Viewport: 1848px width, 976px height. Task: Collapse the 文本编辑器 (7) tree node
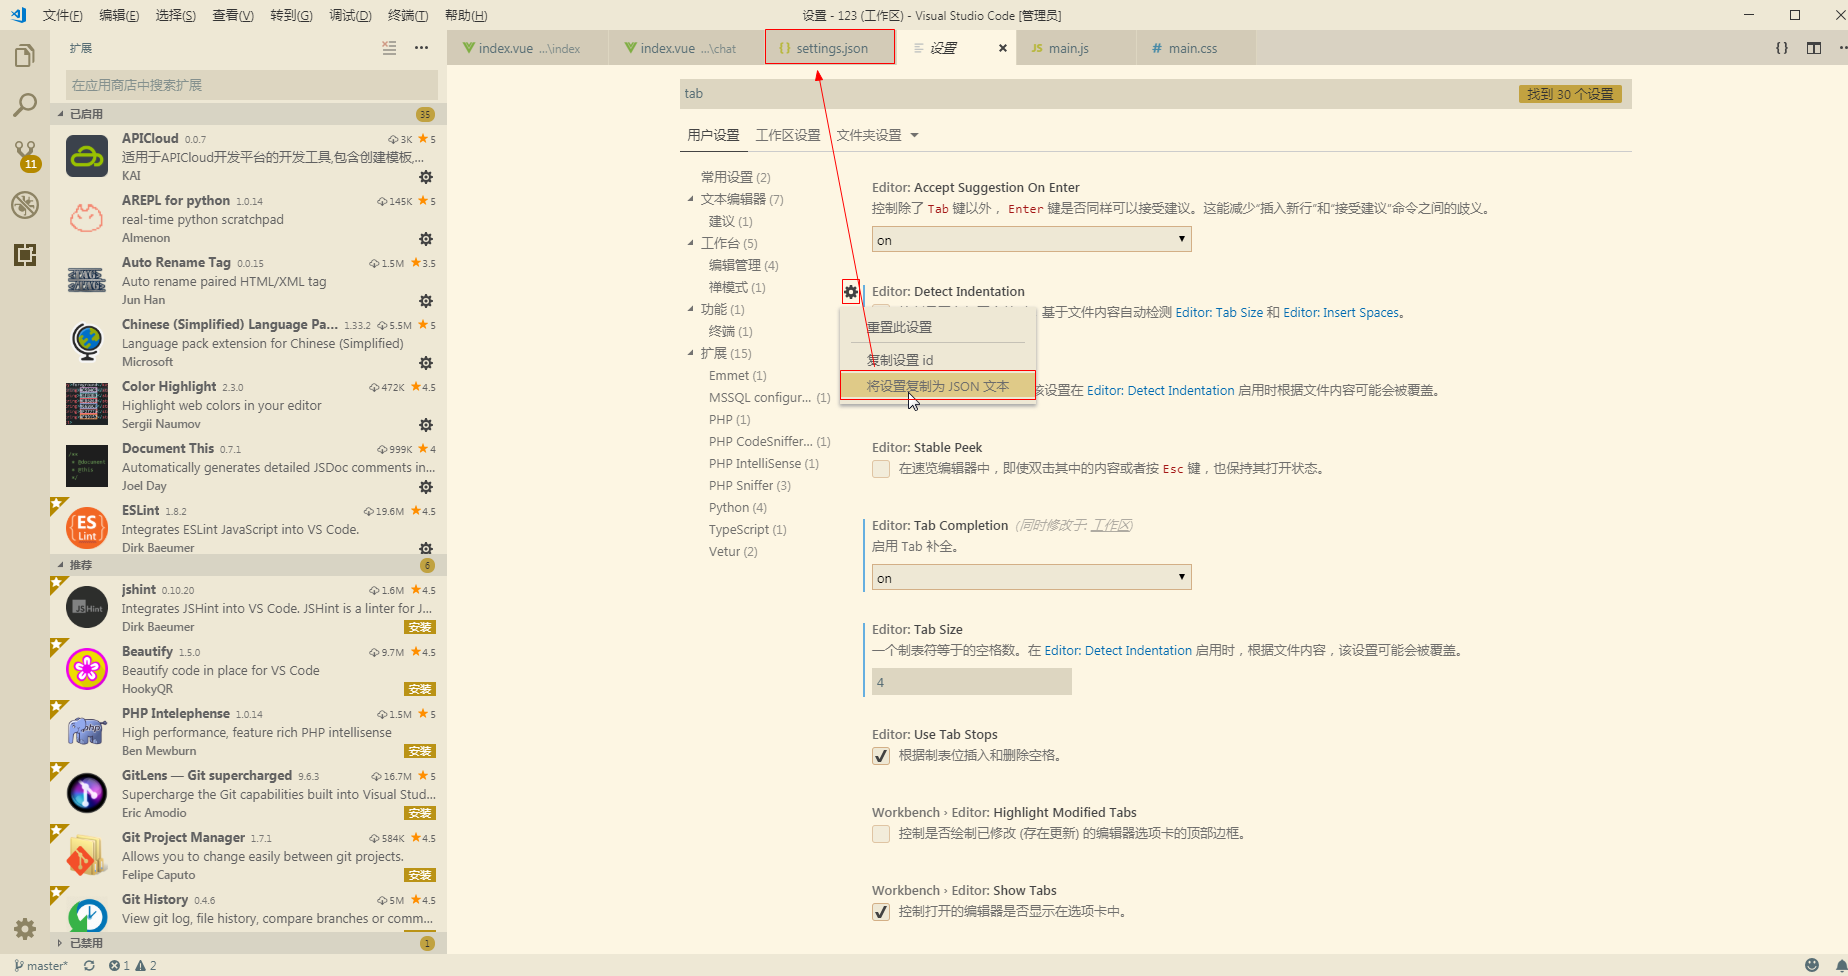click(691, 199)
